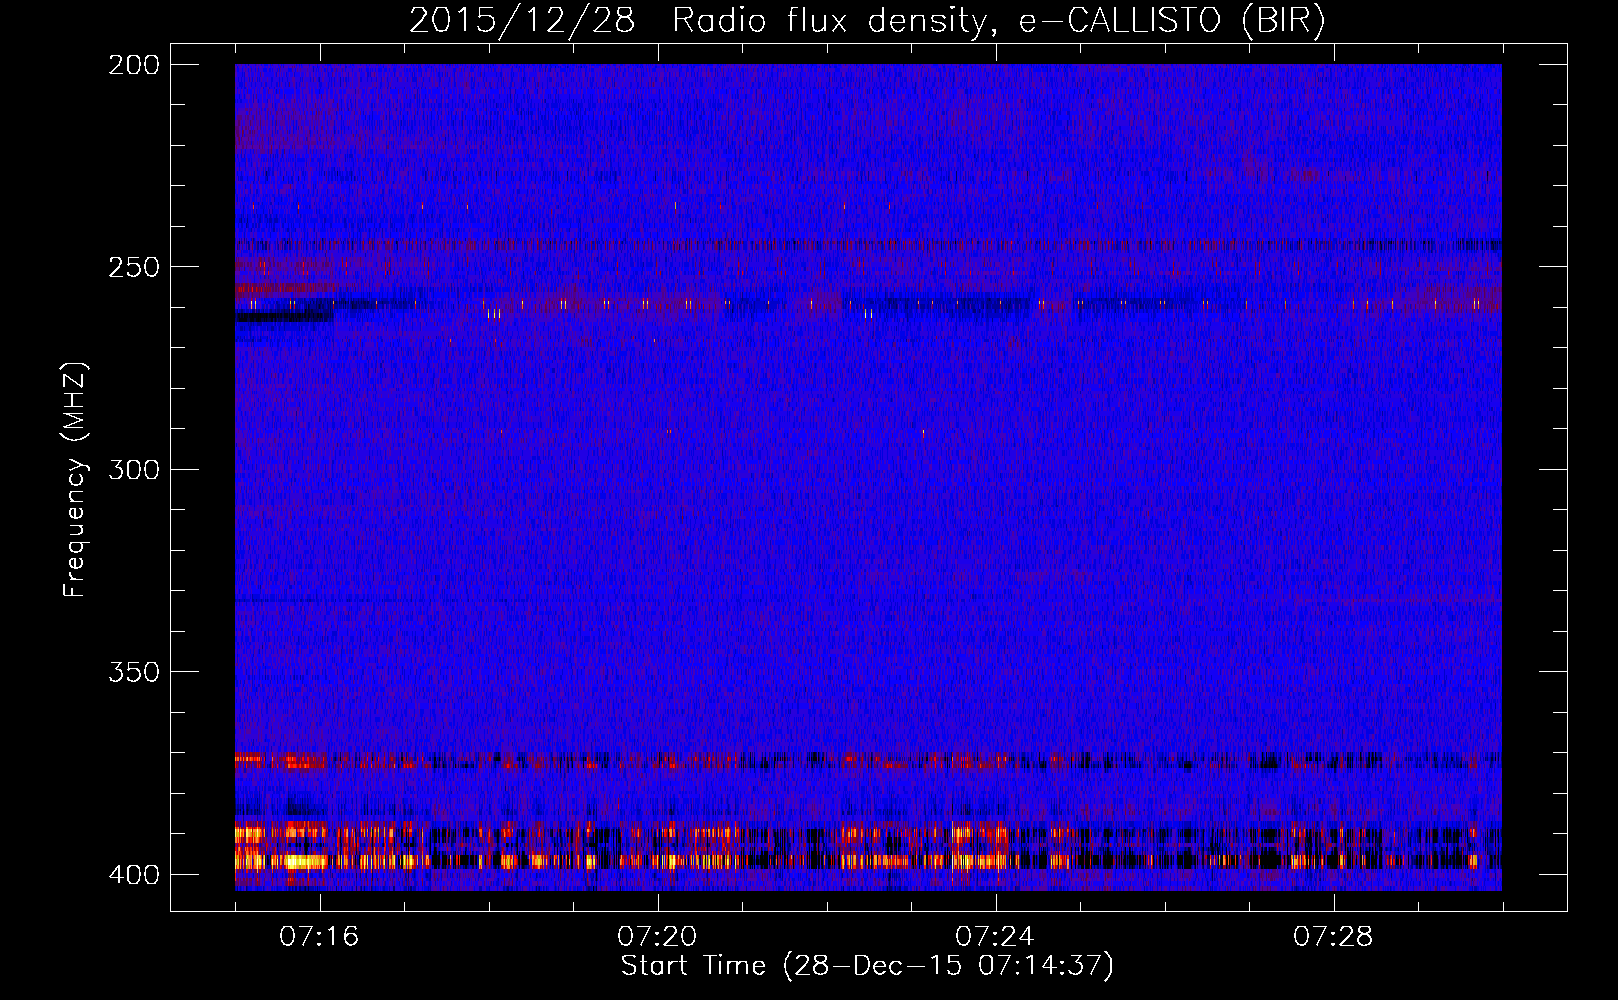Click the 07:28 time tick label
Viewport: 1618px width, 1000px height.
(x=1334, y=937)
